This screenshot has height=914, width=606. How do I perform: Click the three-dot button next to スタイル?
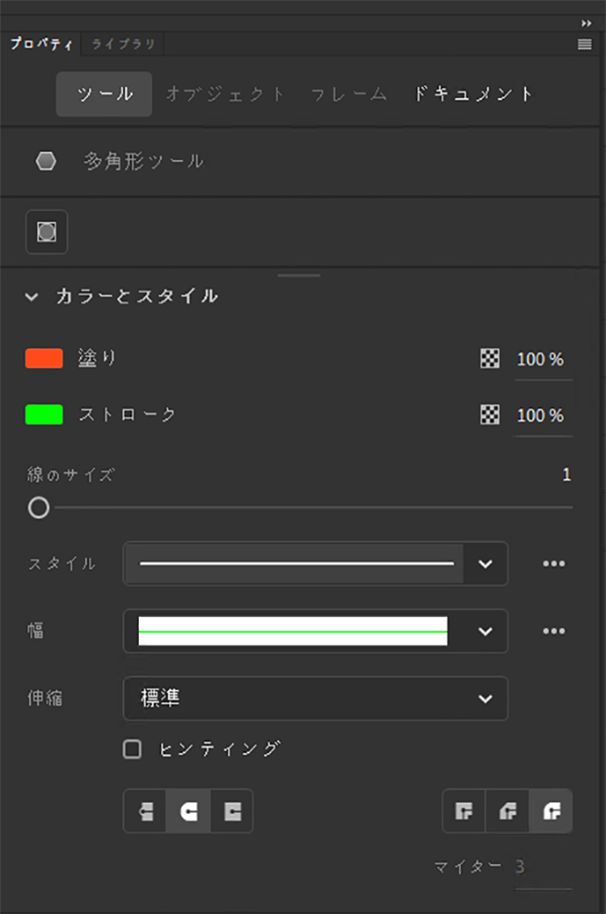click(554, 563)
